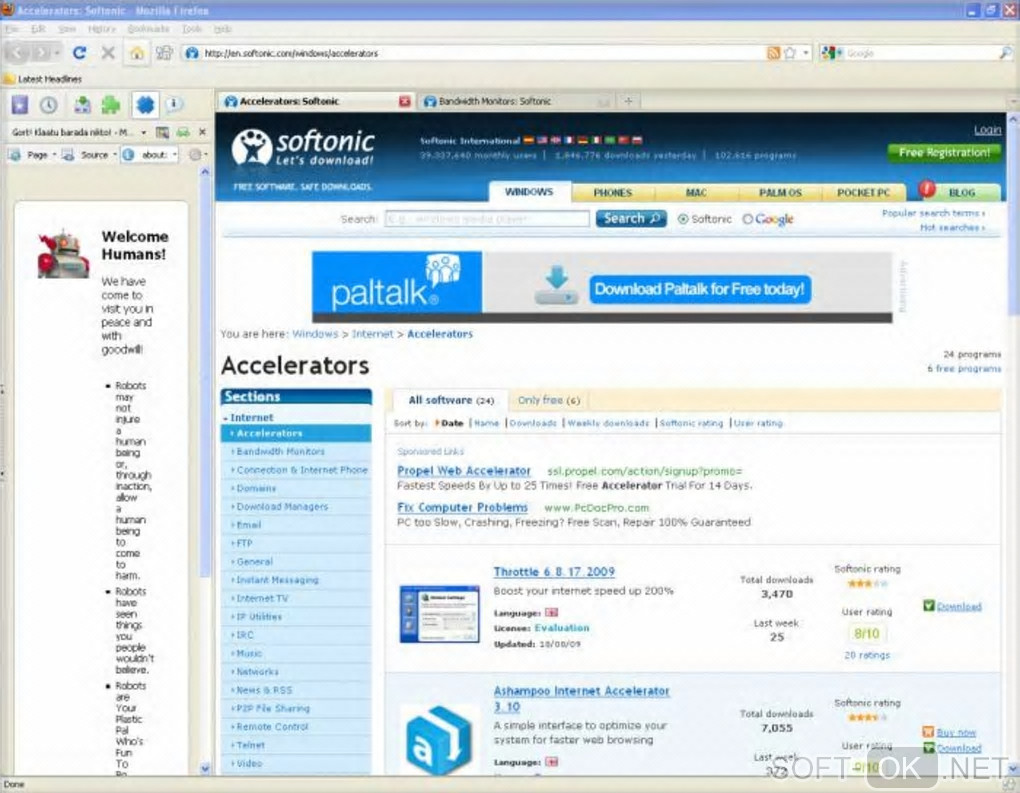Open the Propel Web Accelerator sponsored link
This screenshot has height=793, width=1020.
tap(464, 470)
